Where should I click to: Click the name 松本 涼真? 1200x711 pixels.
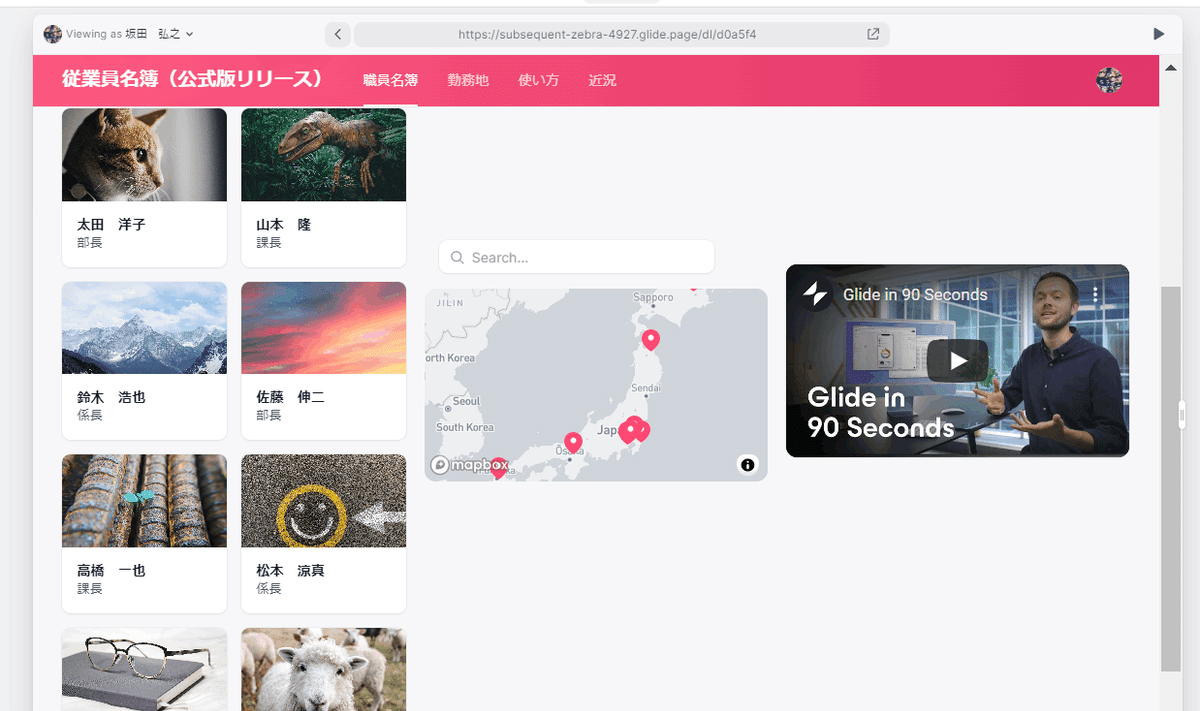tap(291, 571)
